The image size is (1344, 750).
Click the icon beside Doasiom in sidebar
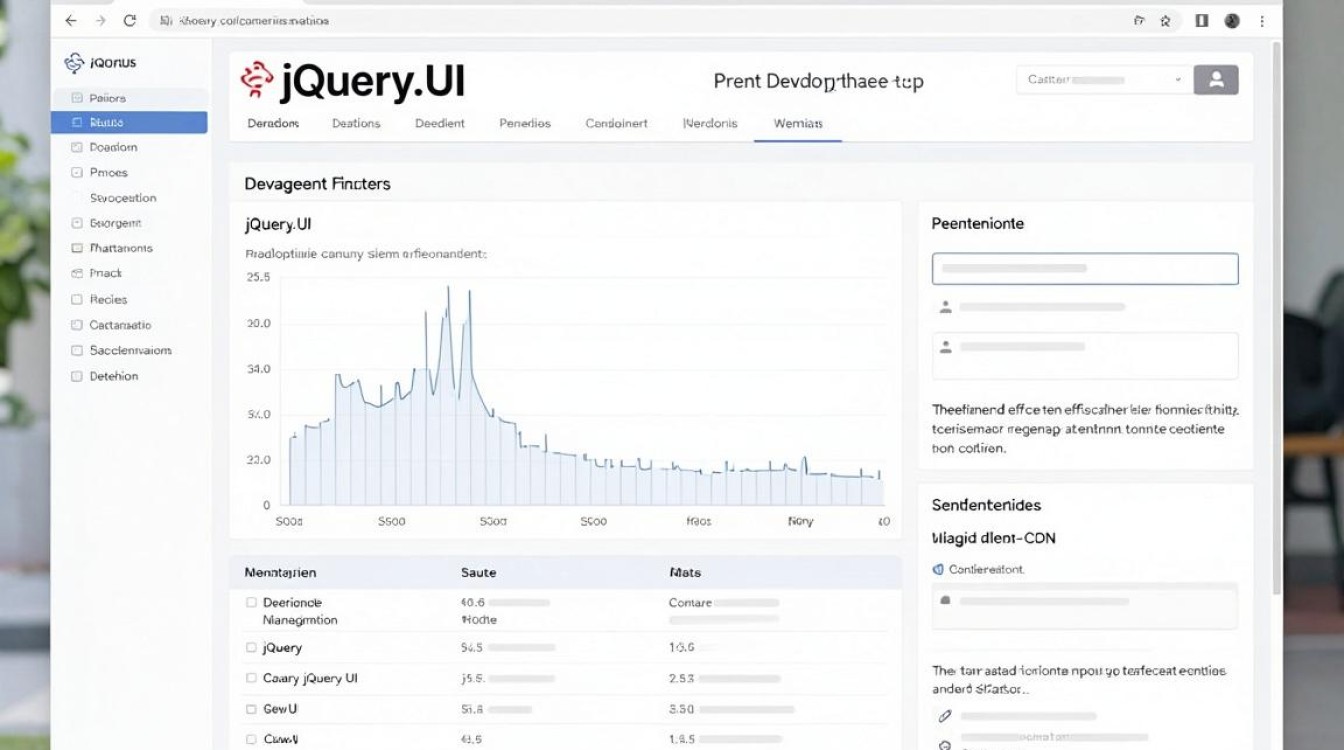[77, 147]
